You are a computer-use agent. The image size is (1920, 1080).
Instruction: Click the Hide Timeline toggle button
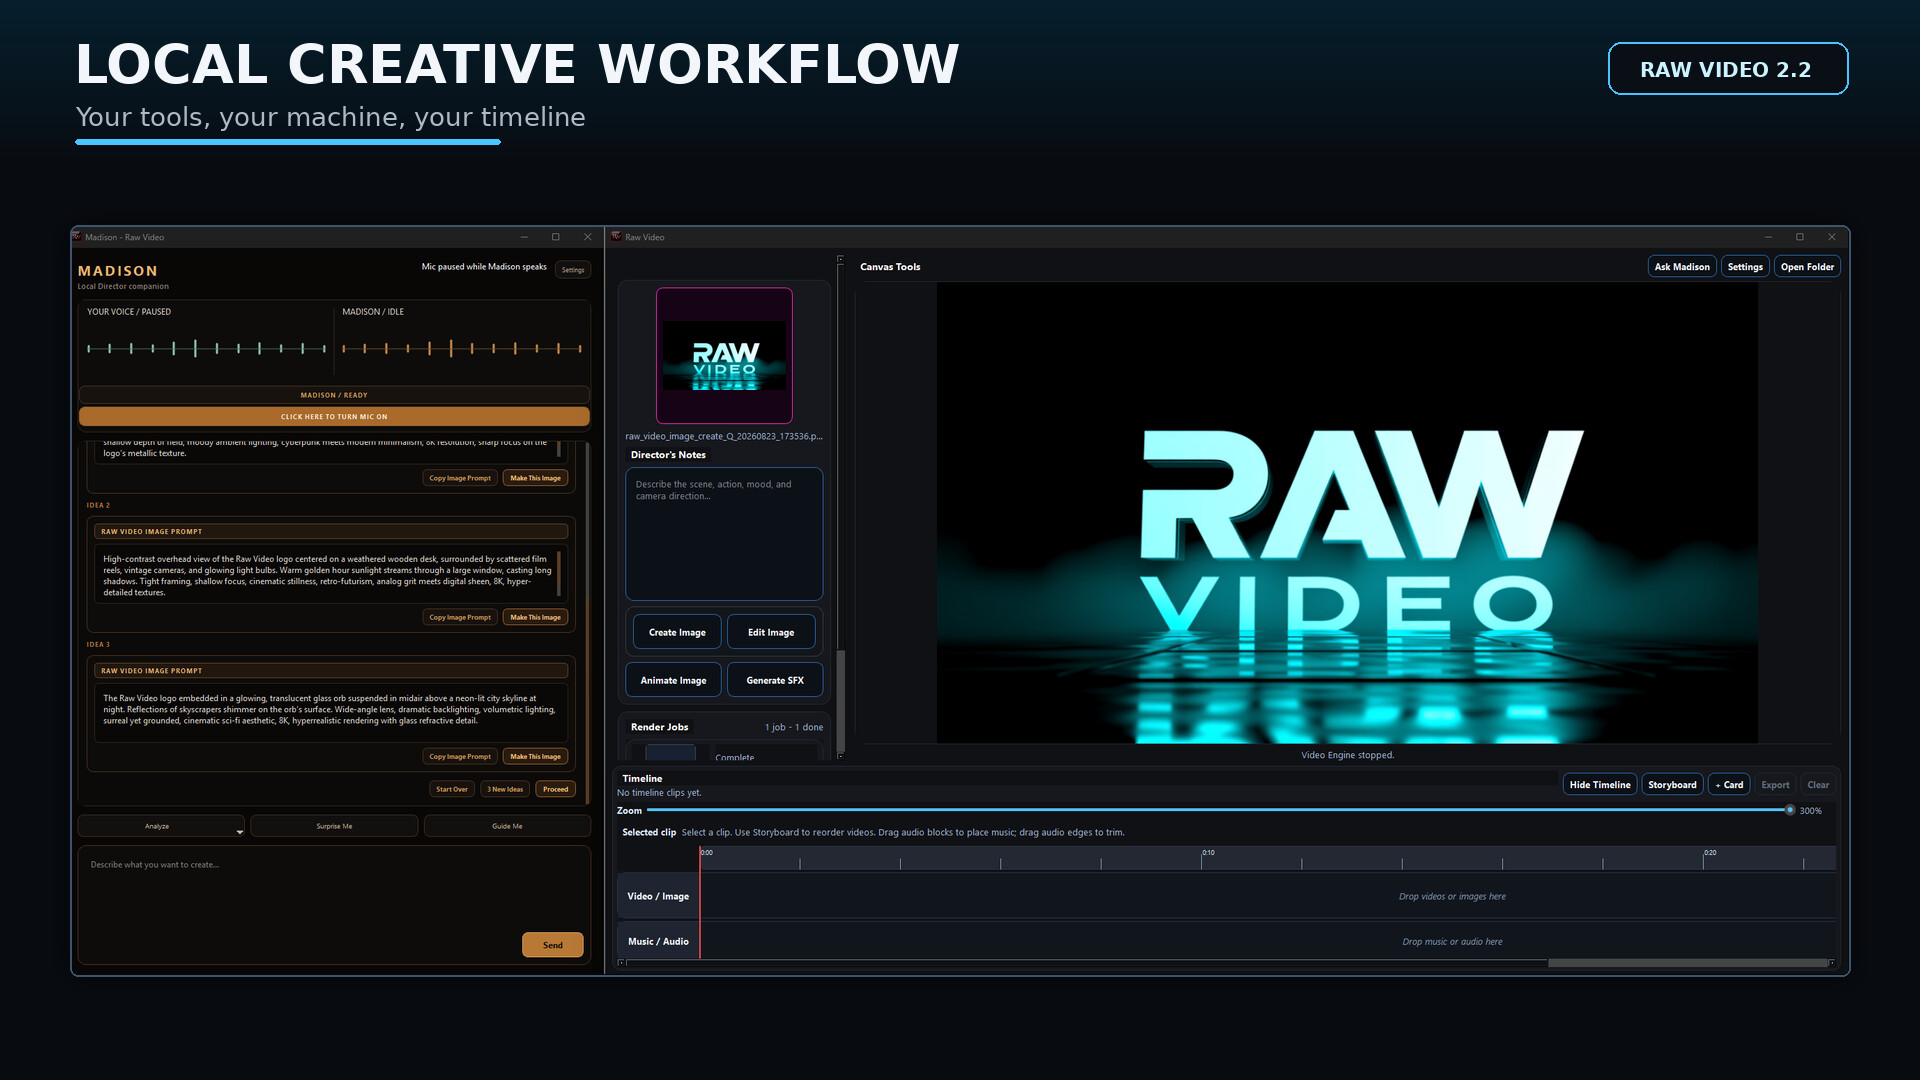[1600, 785]
